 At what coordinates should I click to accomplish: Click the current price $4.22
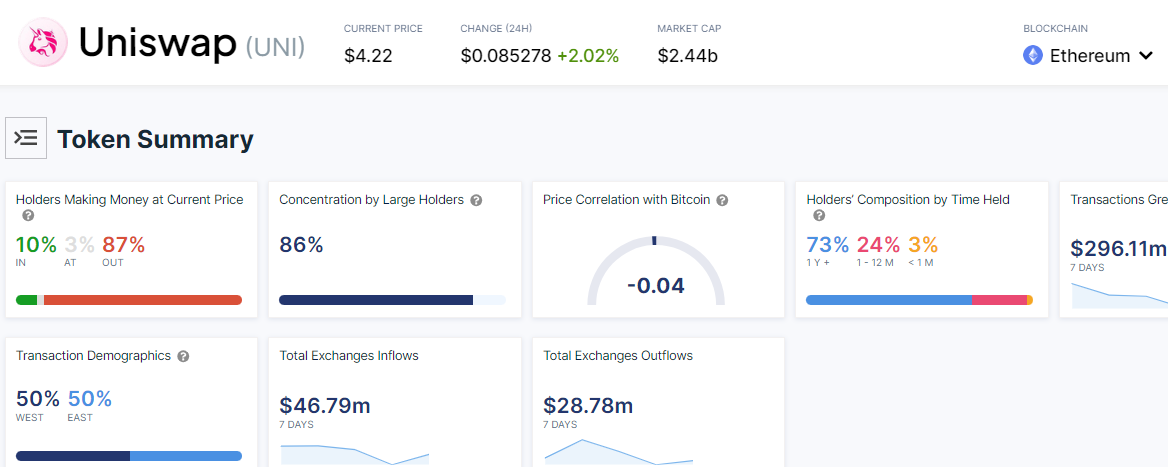point(368,56)
